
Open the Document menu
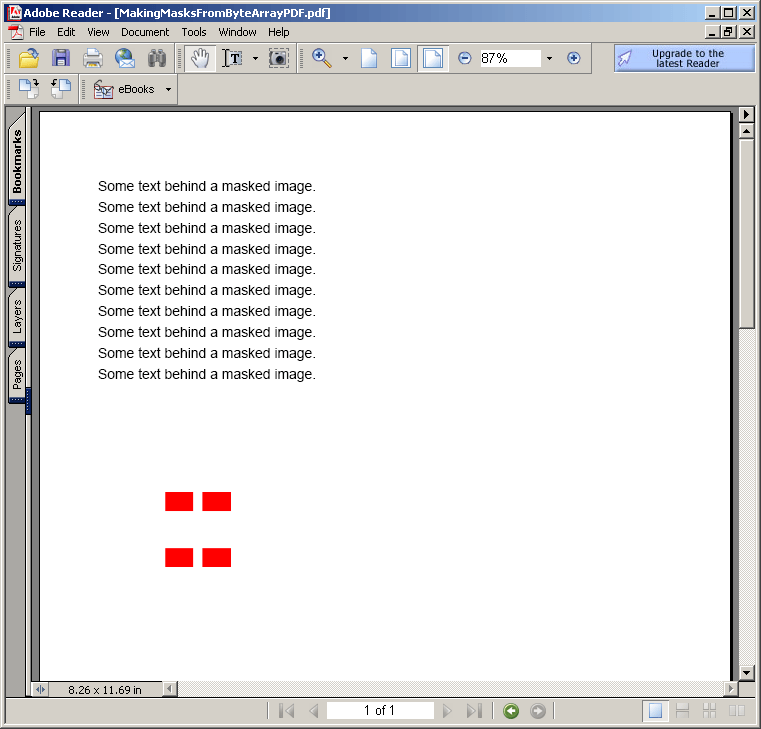point(145,32)
